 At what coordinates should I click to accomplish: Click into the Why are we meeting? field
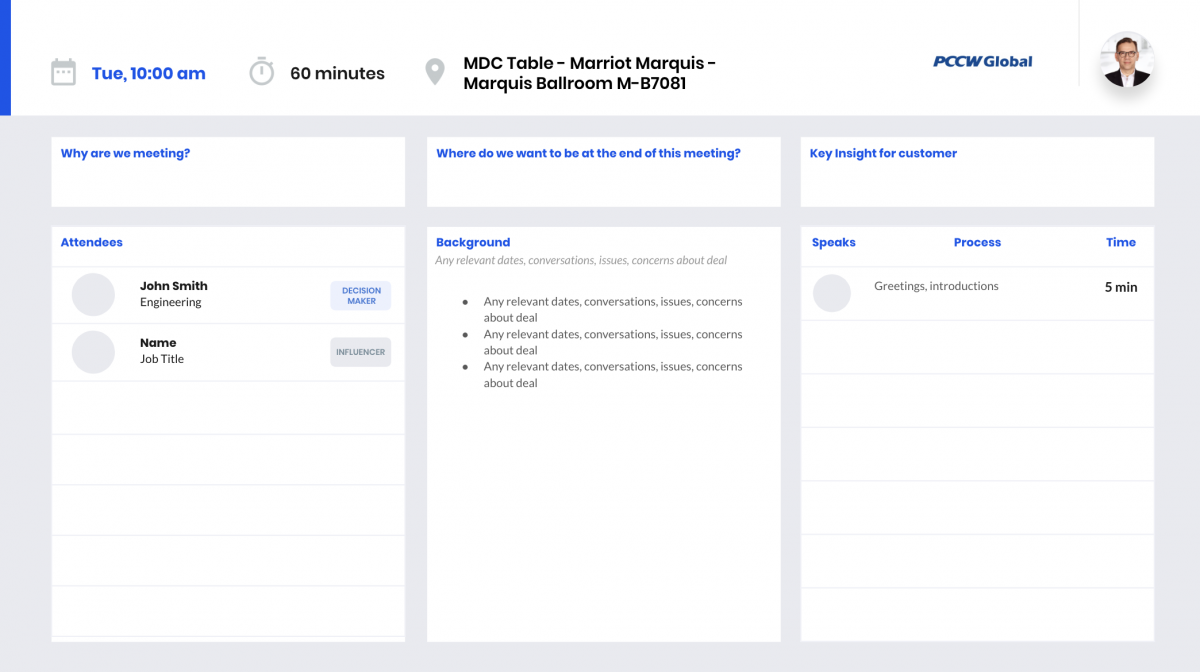coord(228,172)
